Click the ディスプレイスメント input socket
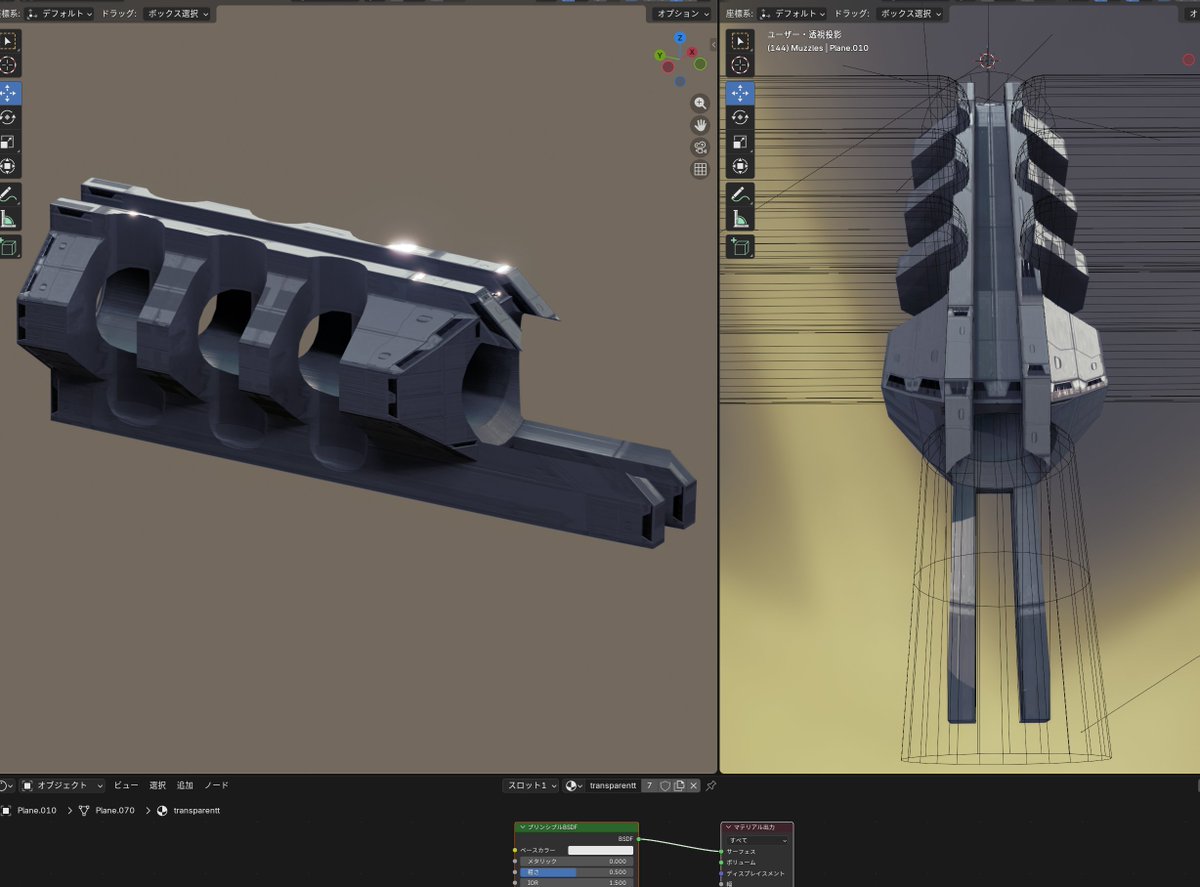This screenshot has width=1200, height=887. (x=721, y=873)
